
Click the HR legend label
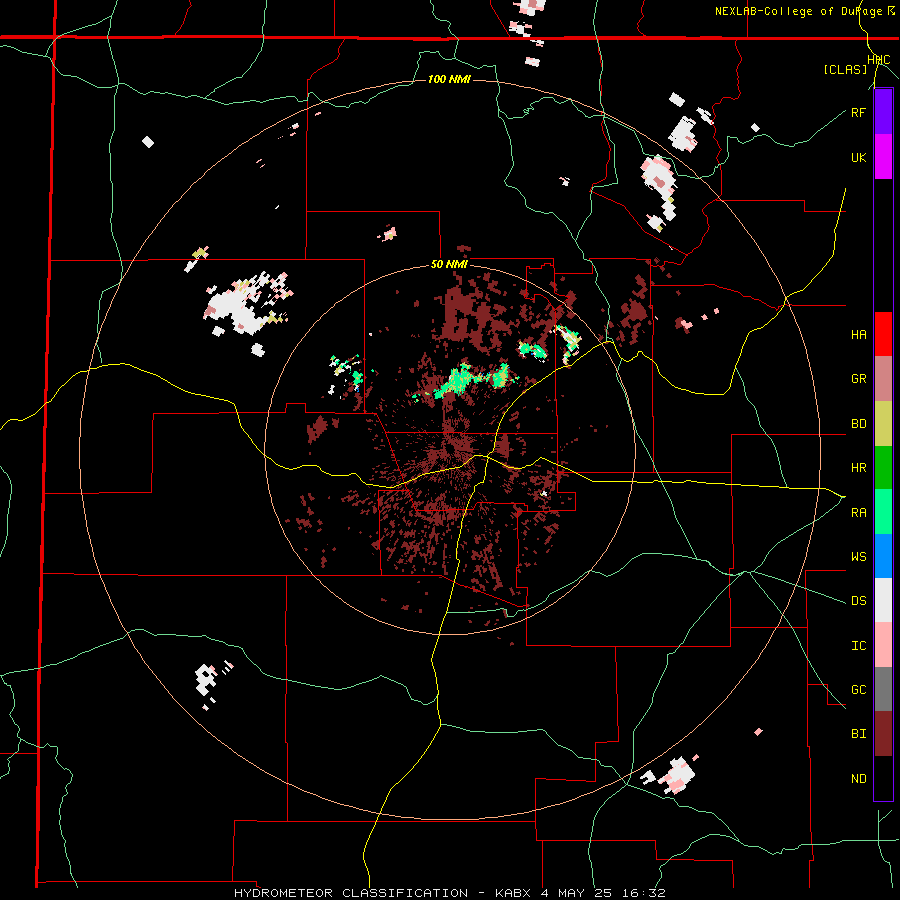click(x=858, y=468)
